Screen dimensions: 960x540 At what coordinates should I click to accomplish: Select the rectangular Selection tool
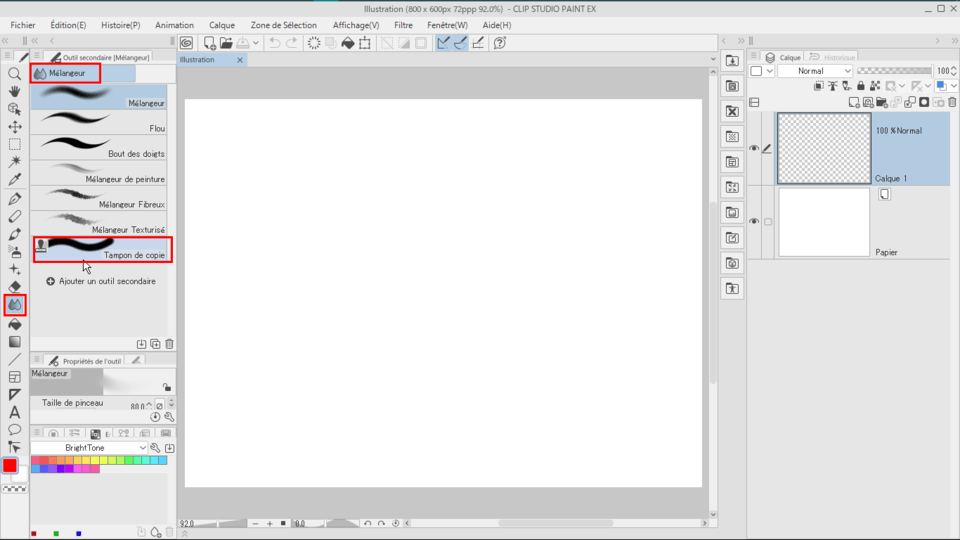pos(14,144)
